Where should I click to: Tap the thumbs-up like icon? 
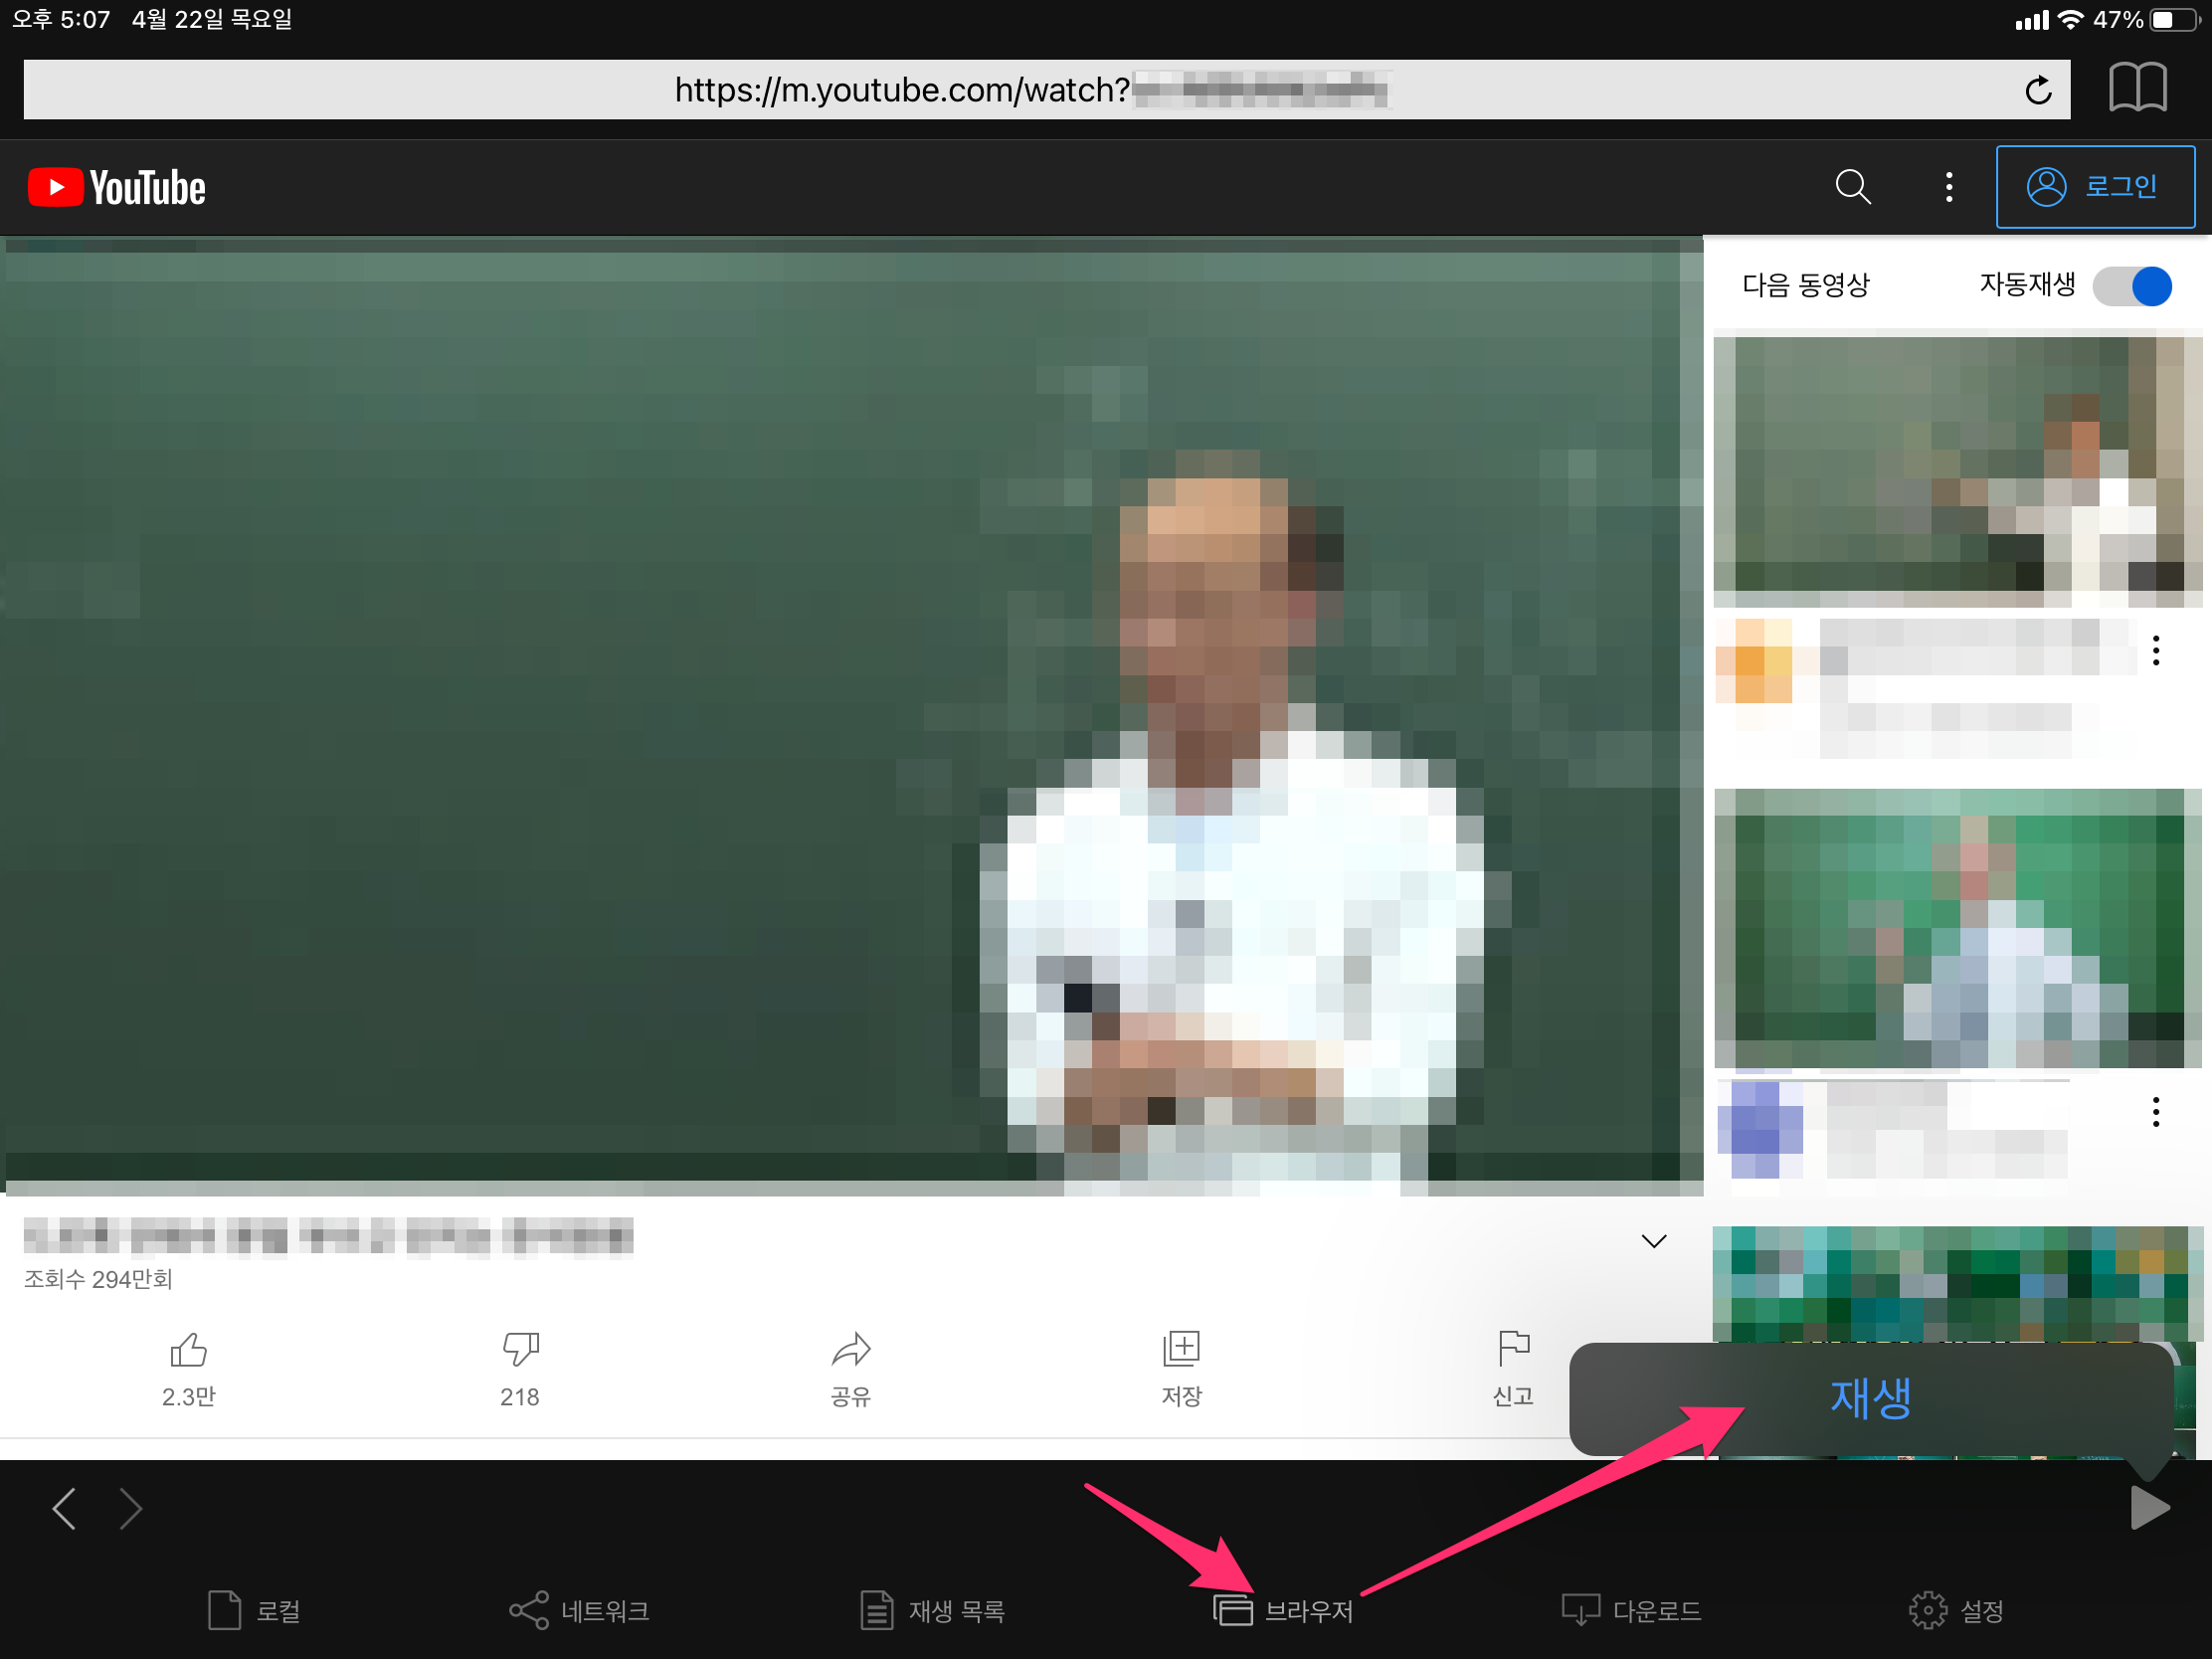[188, 1350]
